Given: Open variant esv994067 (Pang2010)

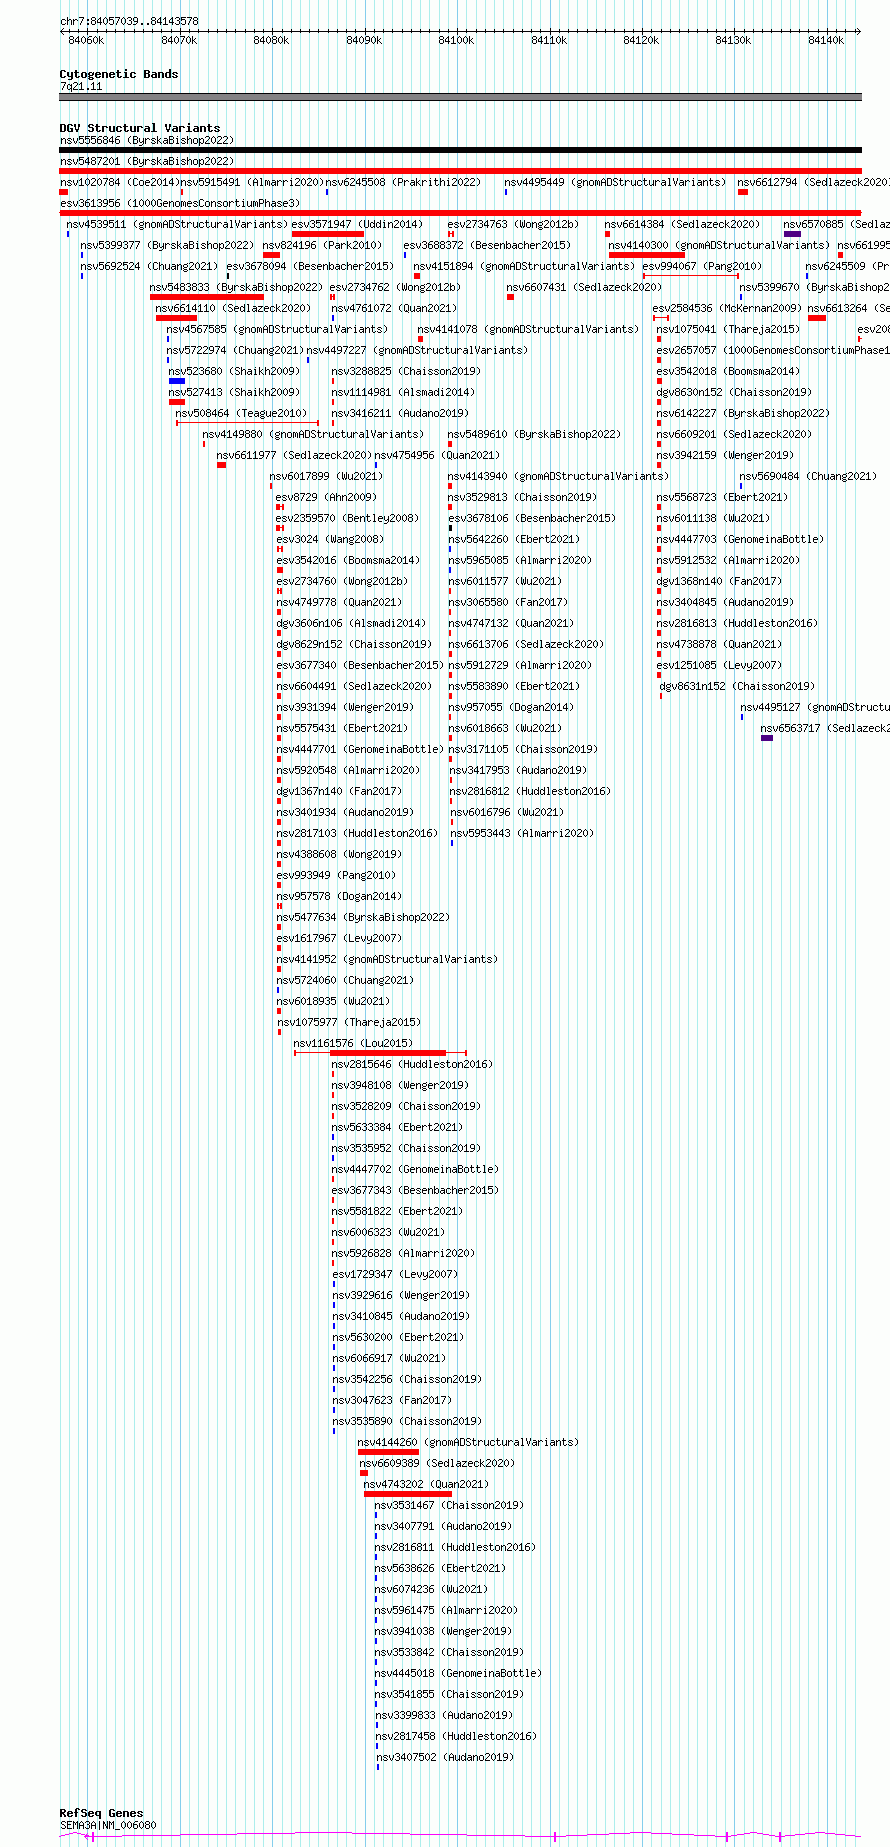Looking at the screenshot, I should tap(702, 267).
